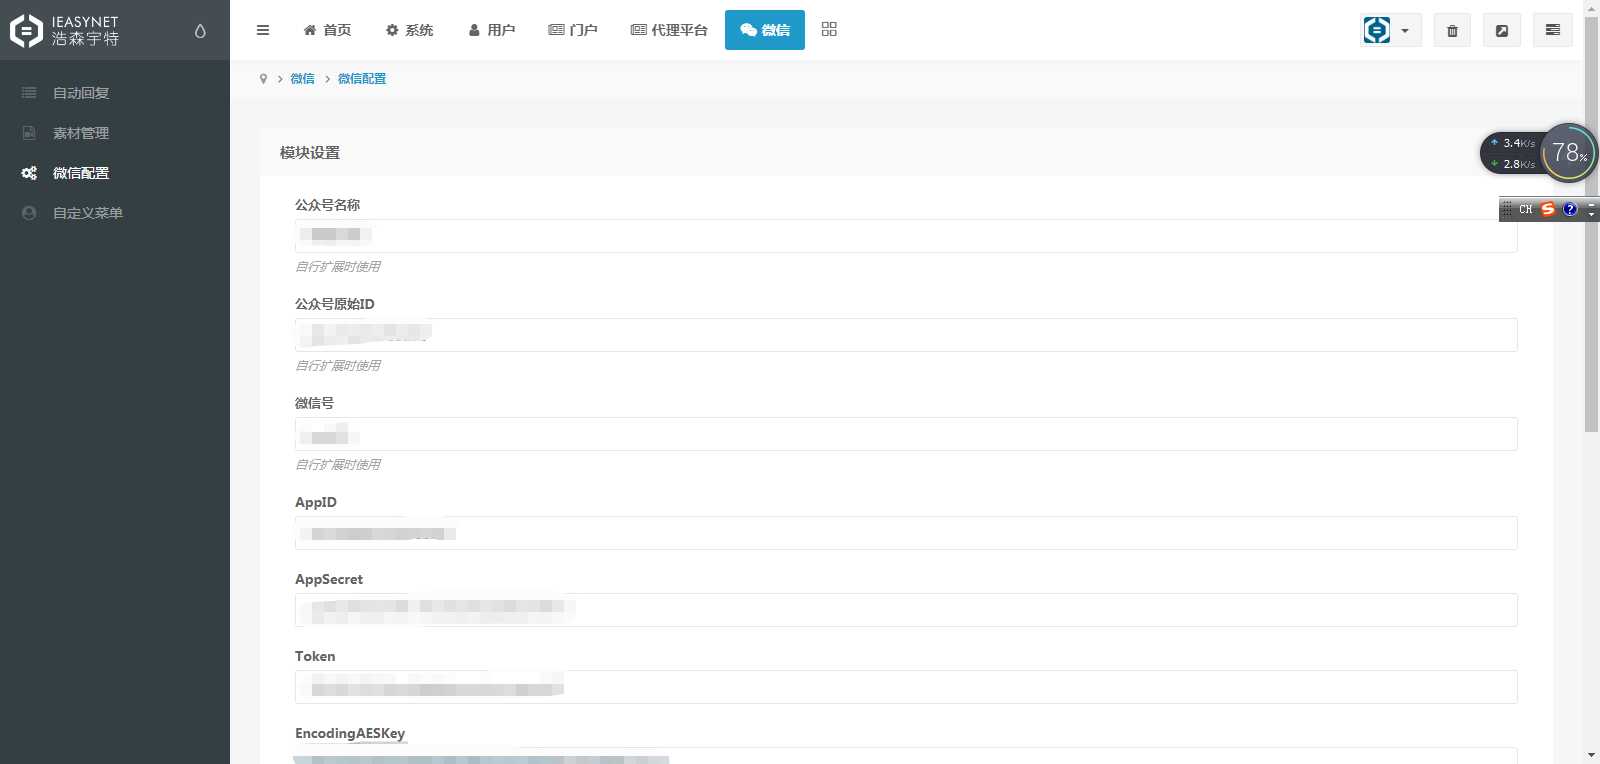Focus the AppSecret input field
Screen dimensions: 1600x764
tap(906, 610)
